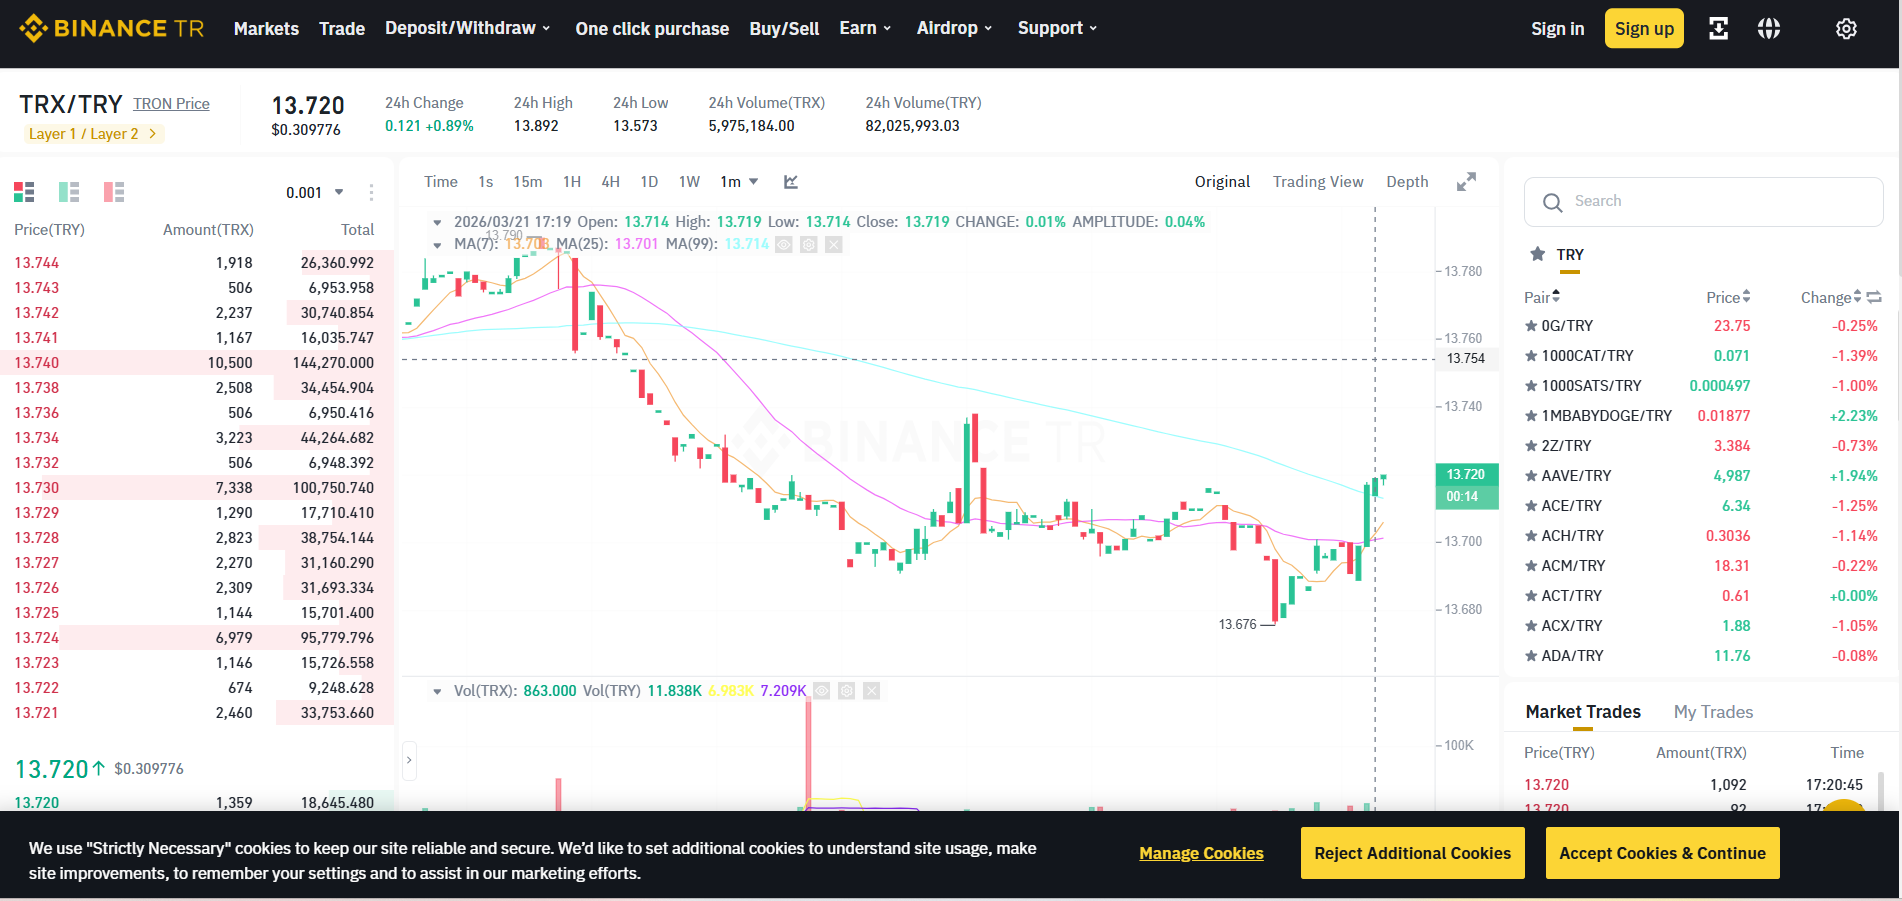Switch to the Depth chart tab
This screenshot has width=1902, height=901.
[x=1407, y=182]
